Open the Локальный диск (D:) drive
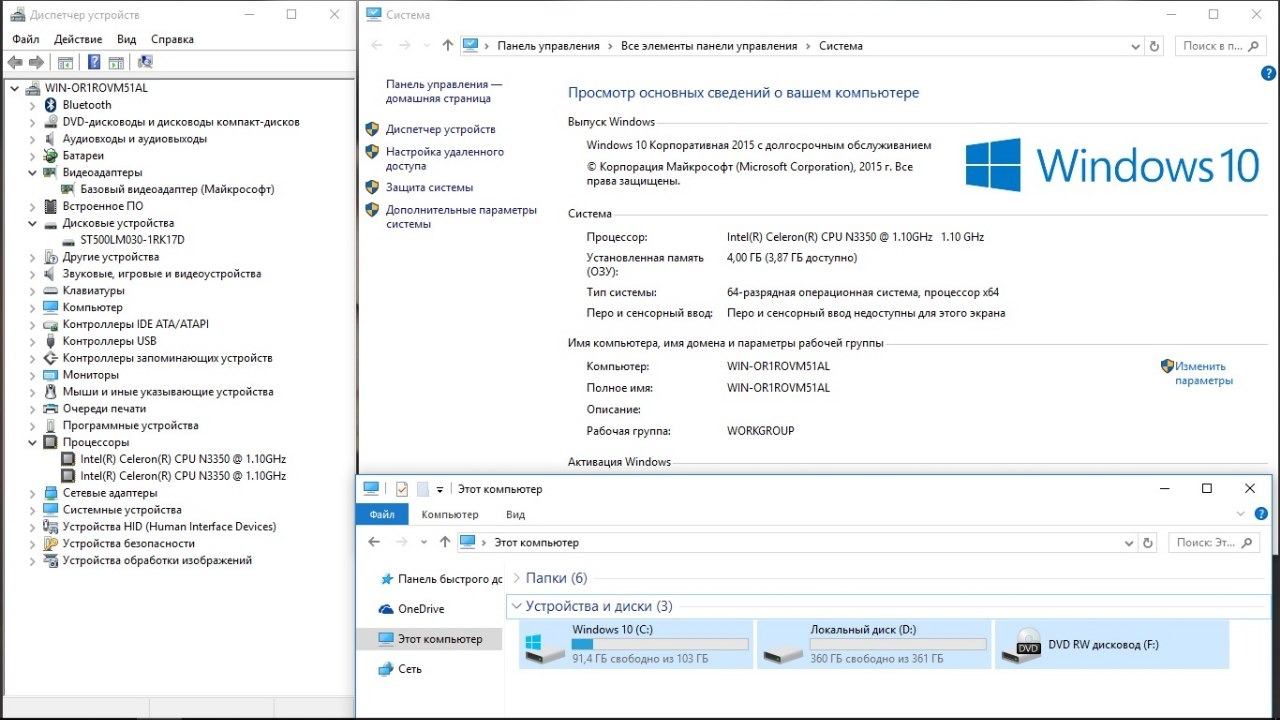 tap(874, 644)
